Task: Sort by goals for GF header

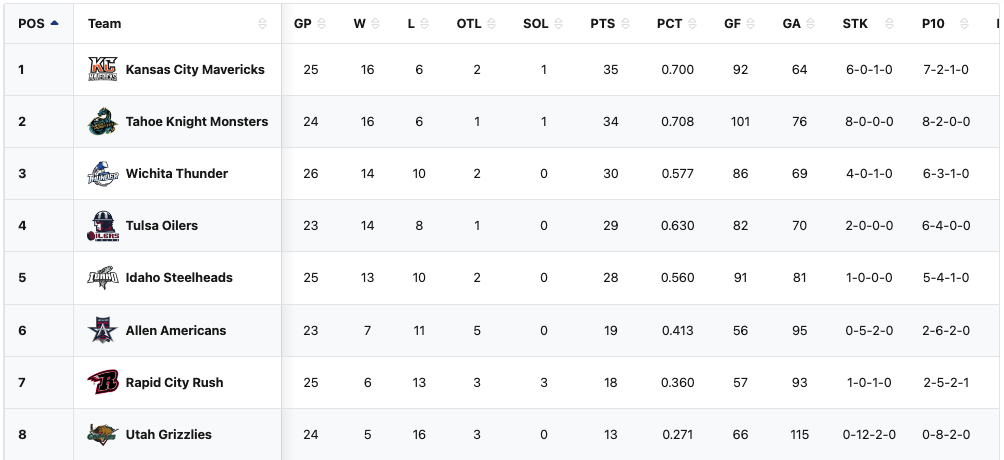Action: point(732,23)
